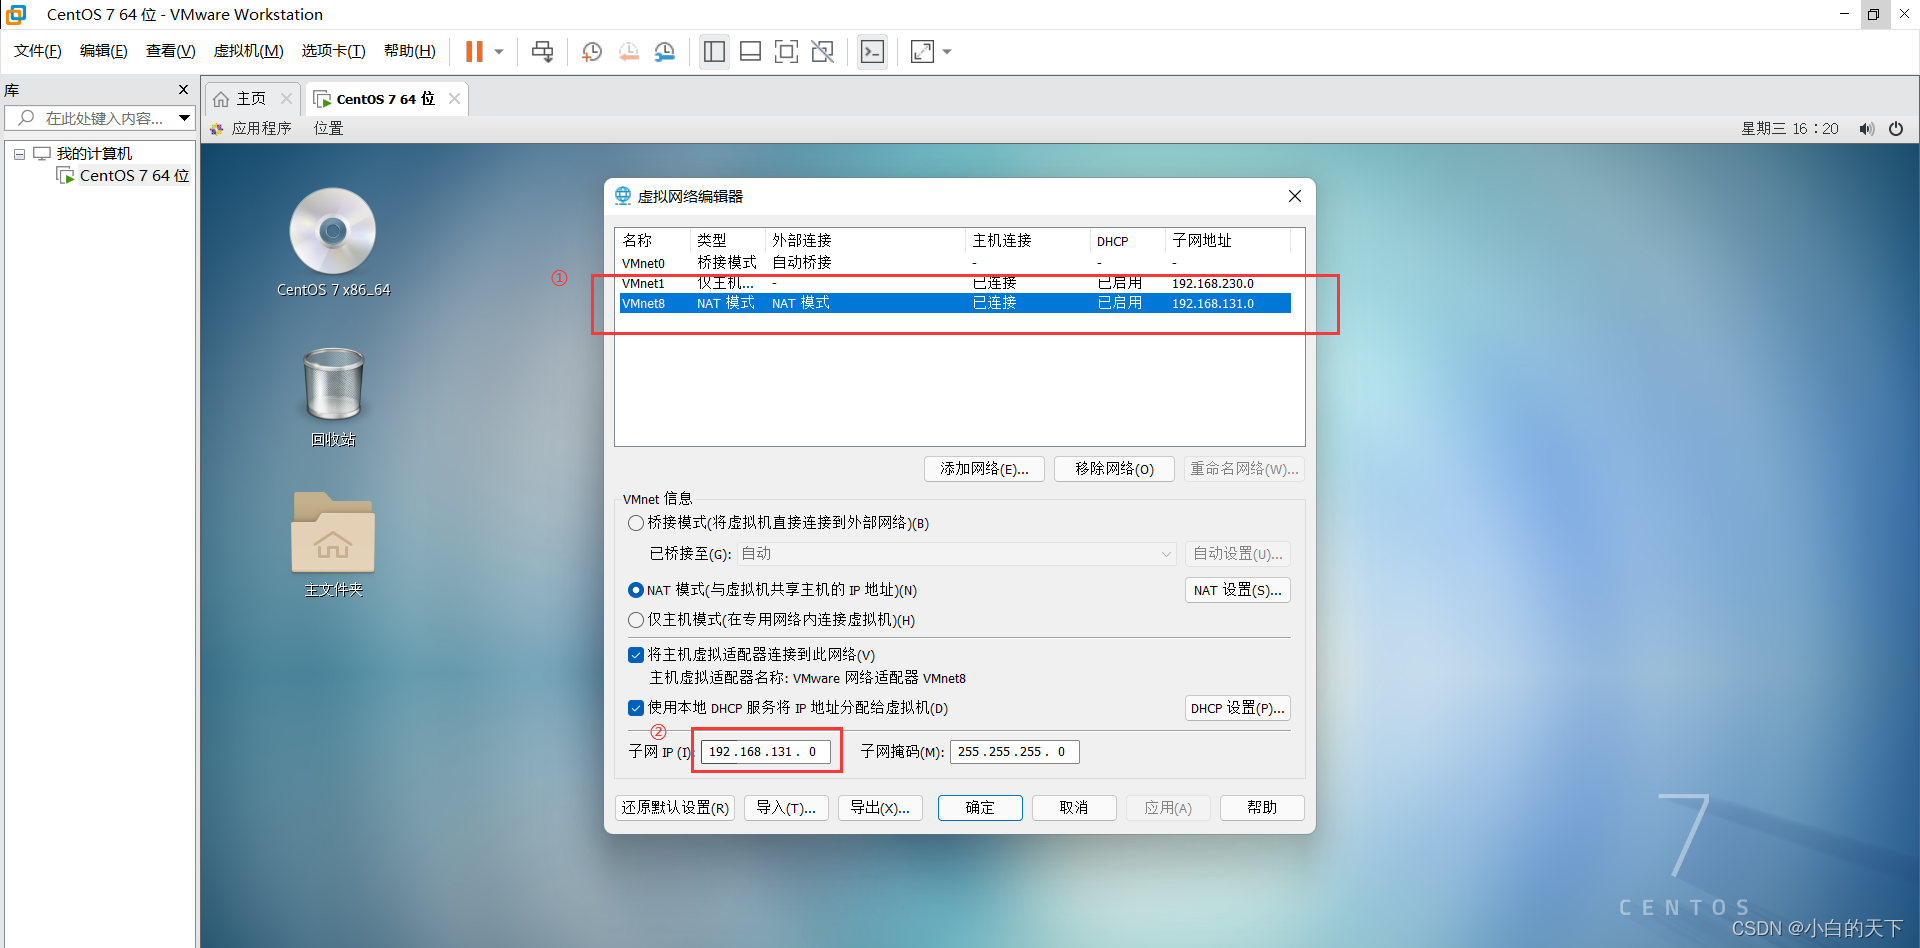The height and width of the screenshot is (948, 1920).
Task: Open the 编辑(E) menu
Action: tap(104, 51)
